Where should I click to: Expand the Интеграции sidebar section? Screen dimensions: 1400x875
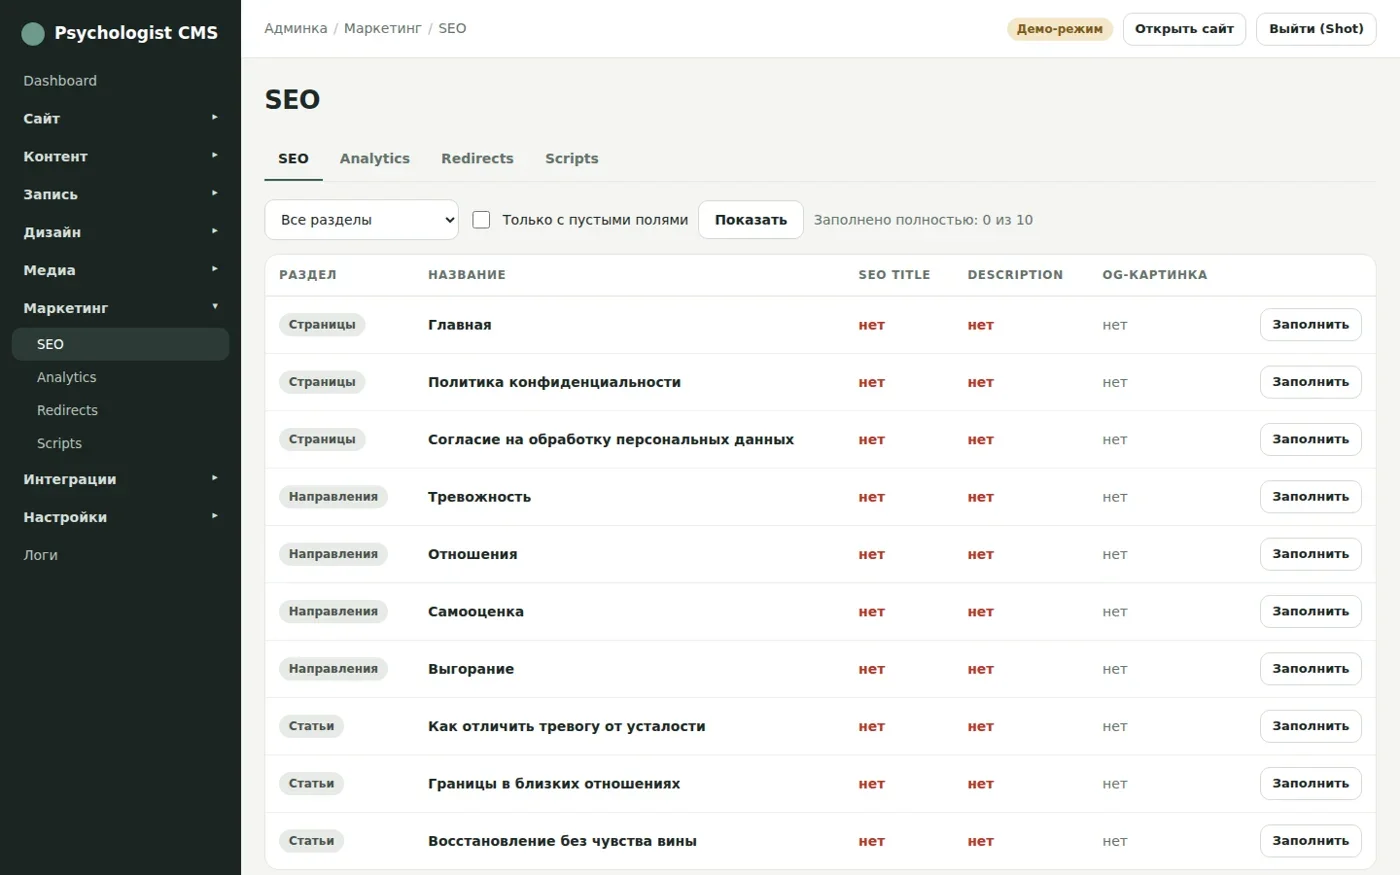[x=120, y=479]
